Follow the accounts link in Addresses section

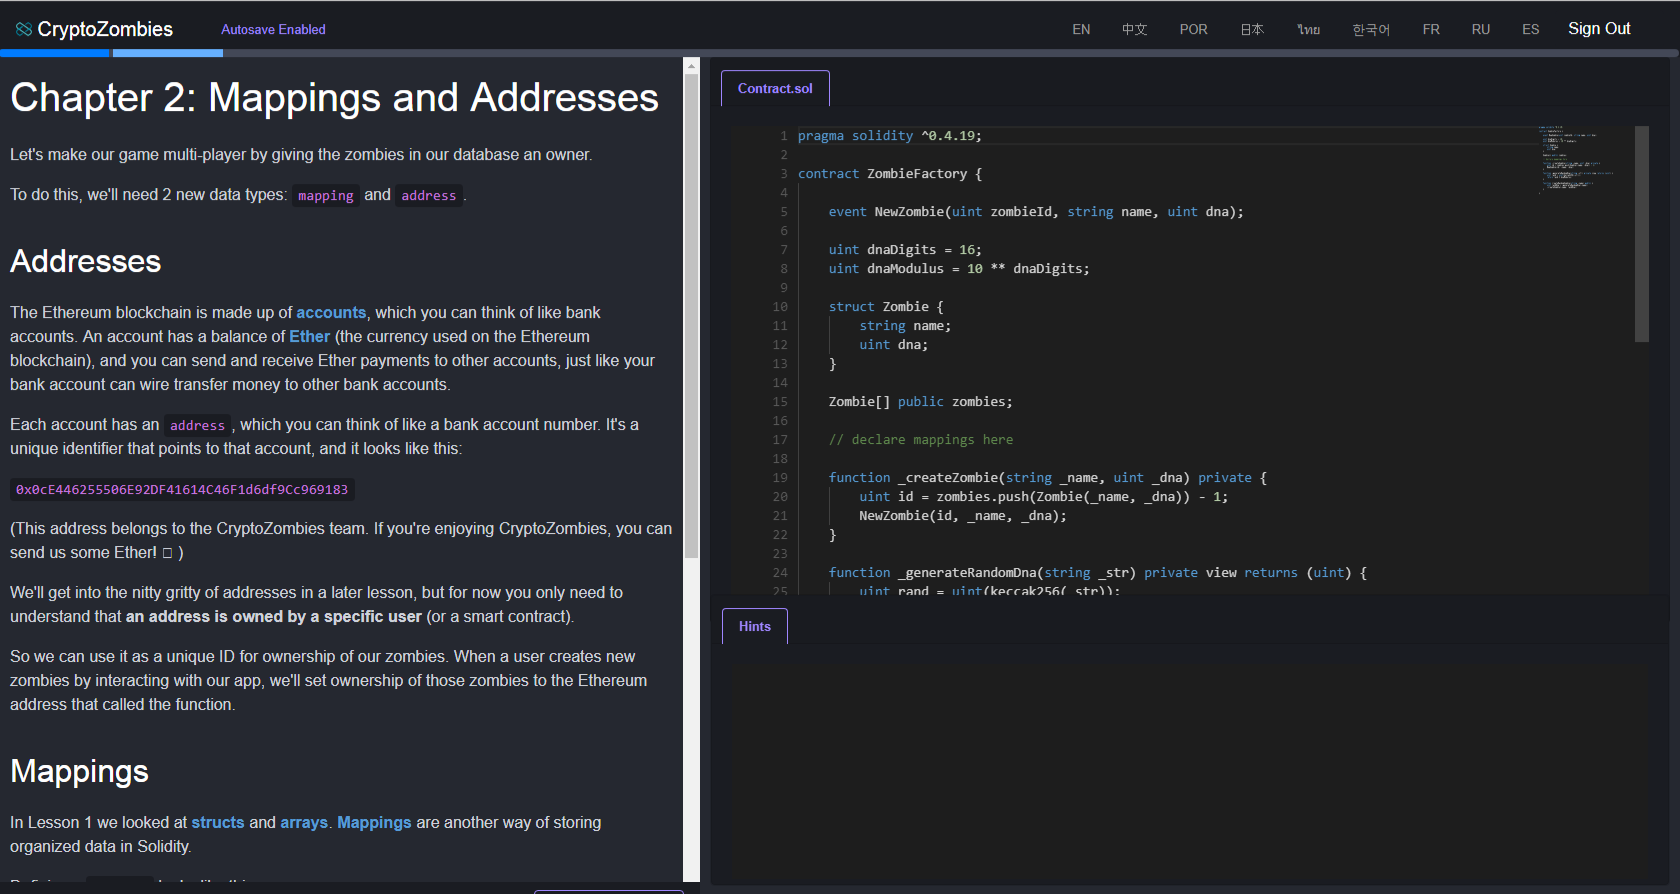coord(331,313)
